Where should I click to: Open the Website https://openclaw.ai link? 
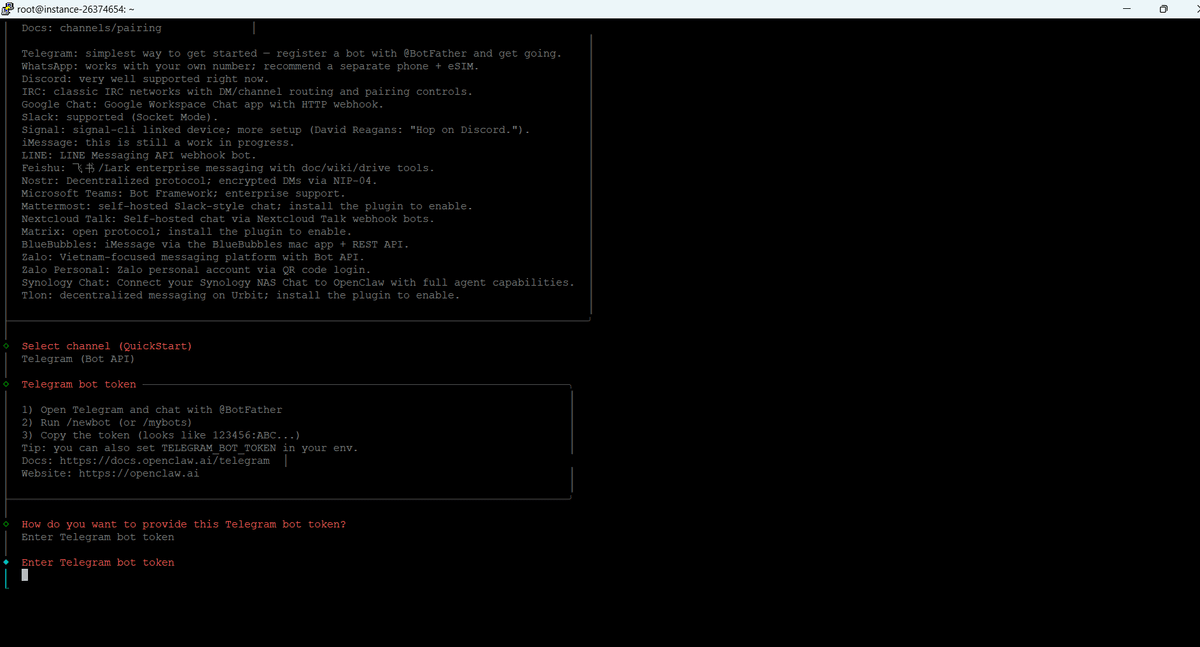pos(138,474)
